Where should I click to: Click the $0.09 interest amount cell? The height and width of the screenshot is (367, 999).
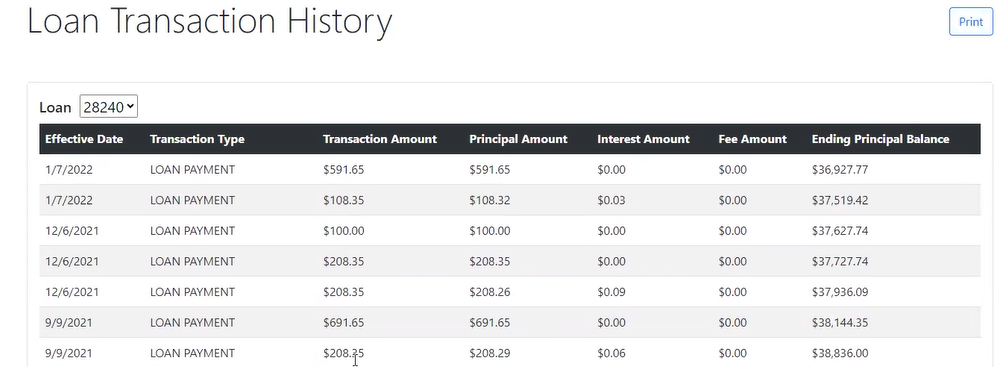point(611,292)
